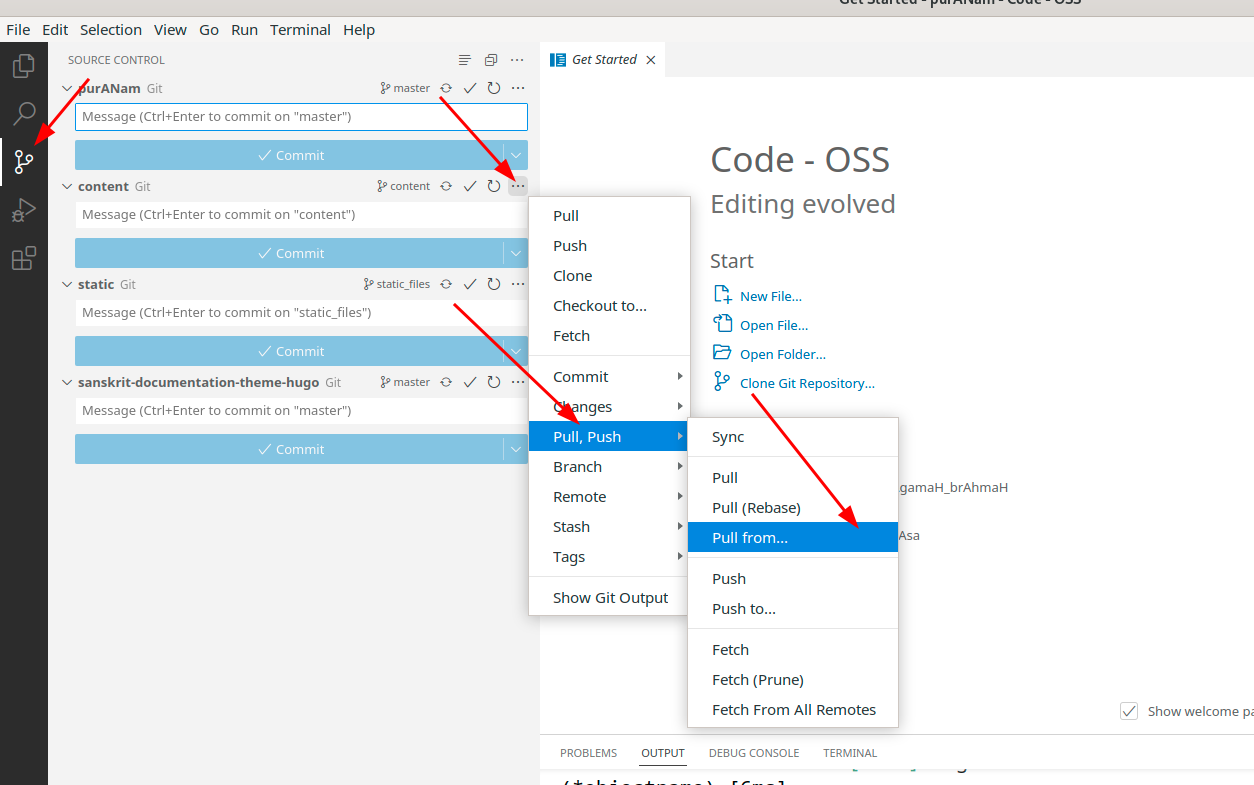Screen dimensions: 1254x785
Task: Synchronize changes for sanskrit-documentation-theme-hugo
Action: [x=446, y=382]
